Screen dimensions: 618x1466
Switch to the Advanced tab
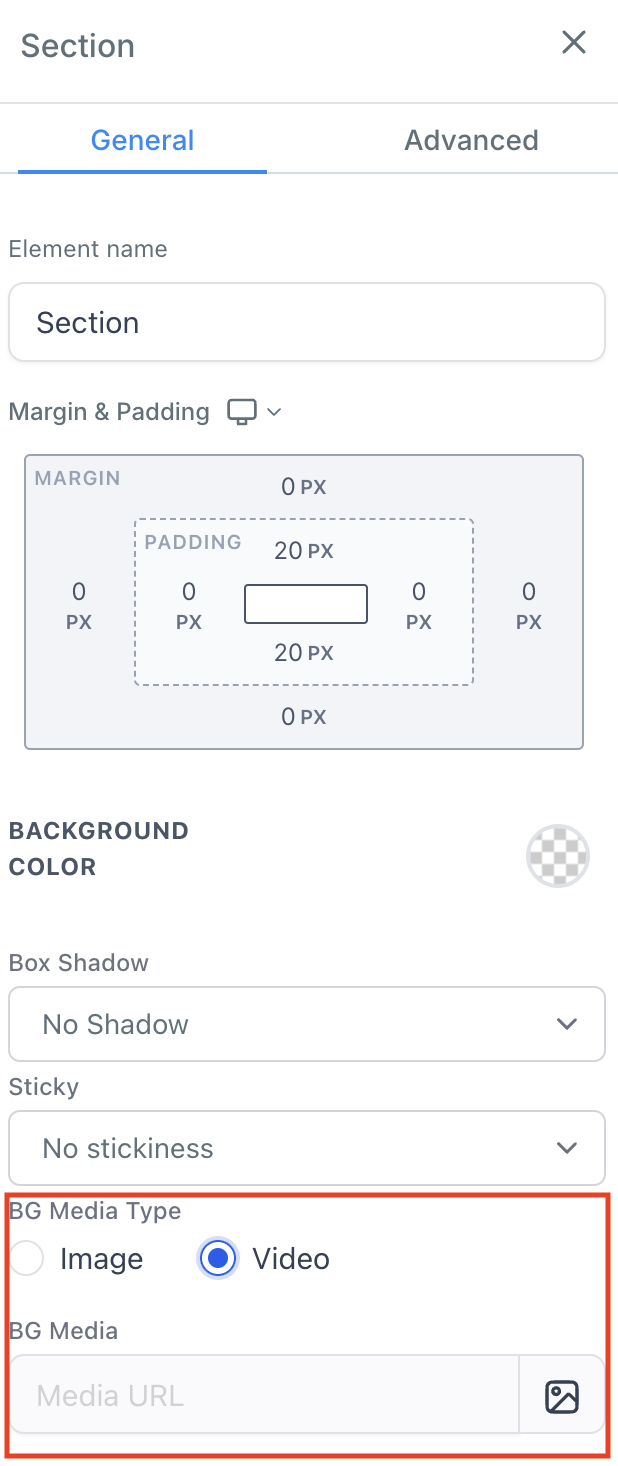[471, 140]
